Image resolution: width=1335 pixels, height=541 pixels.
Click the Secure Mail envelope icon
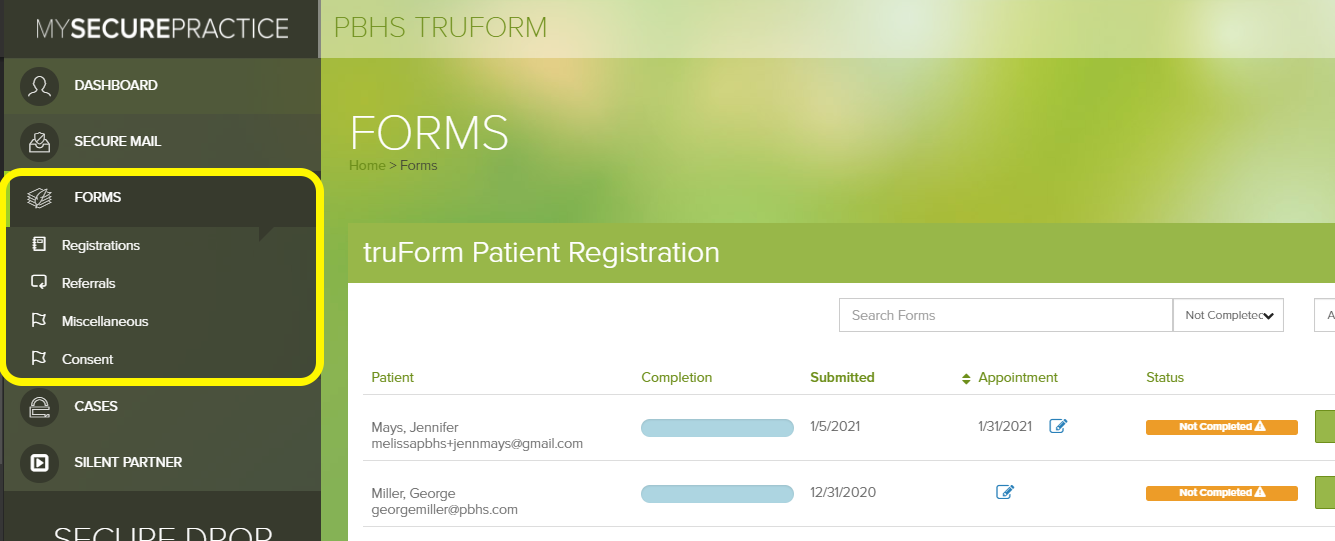tap(40, 142)
